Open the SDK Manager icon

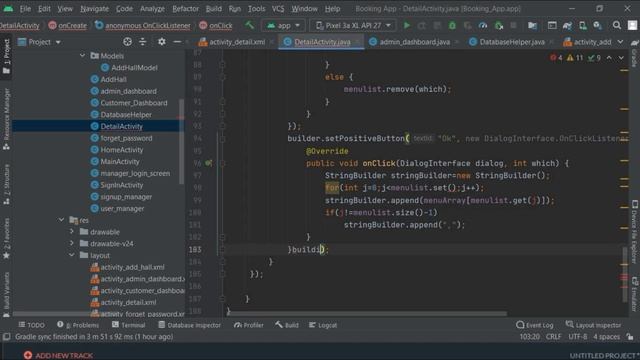tap(598, 25)
